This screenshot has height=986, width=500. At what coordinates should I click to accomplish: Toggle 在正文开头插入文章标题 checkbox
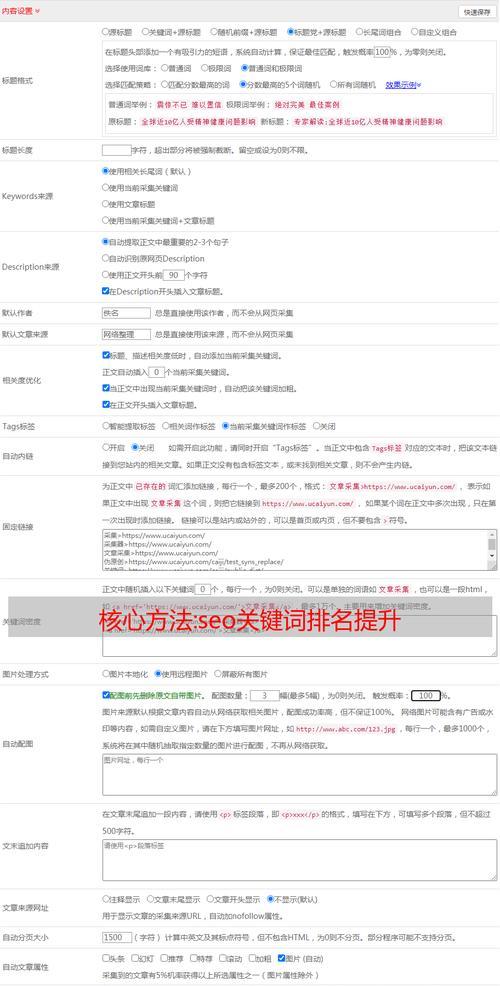pyautogui.click(x=105, y=404)
